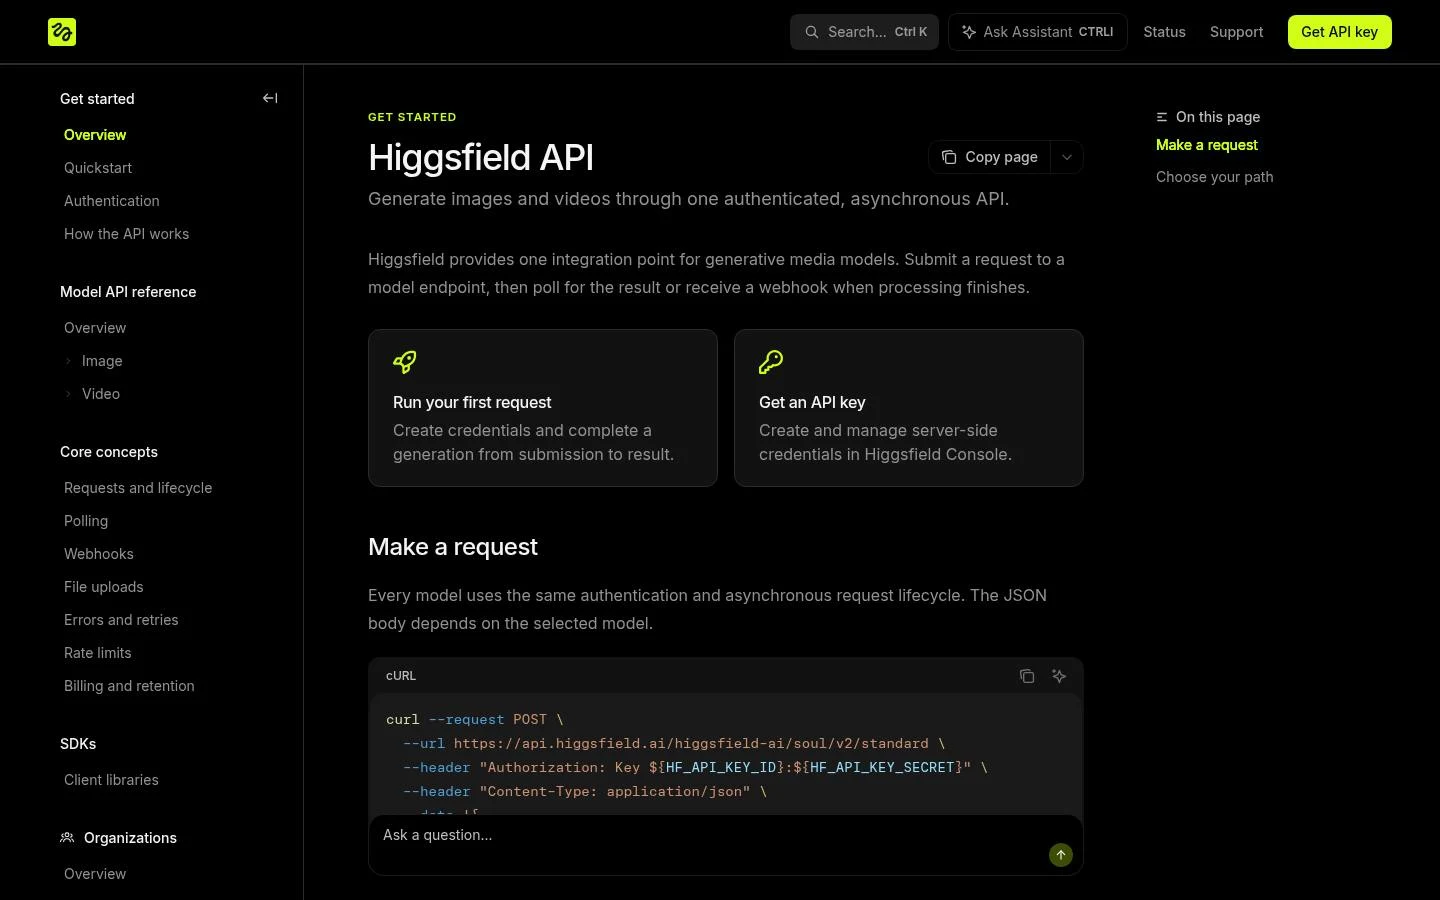Click the Organizations section heading

pyautogui.click(x=130, y=838)
